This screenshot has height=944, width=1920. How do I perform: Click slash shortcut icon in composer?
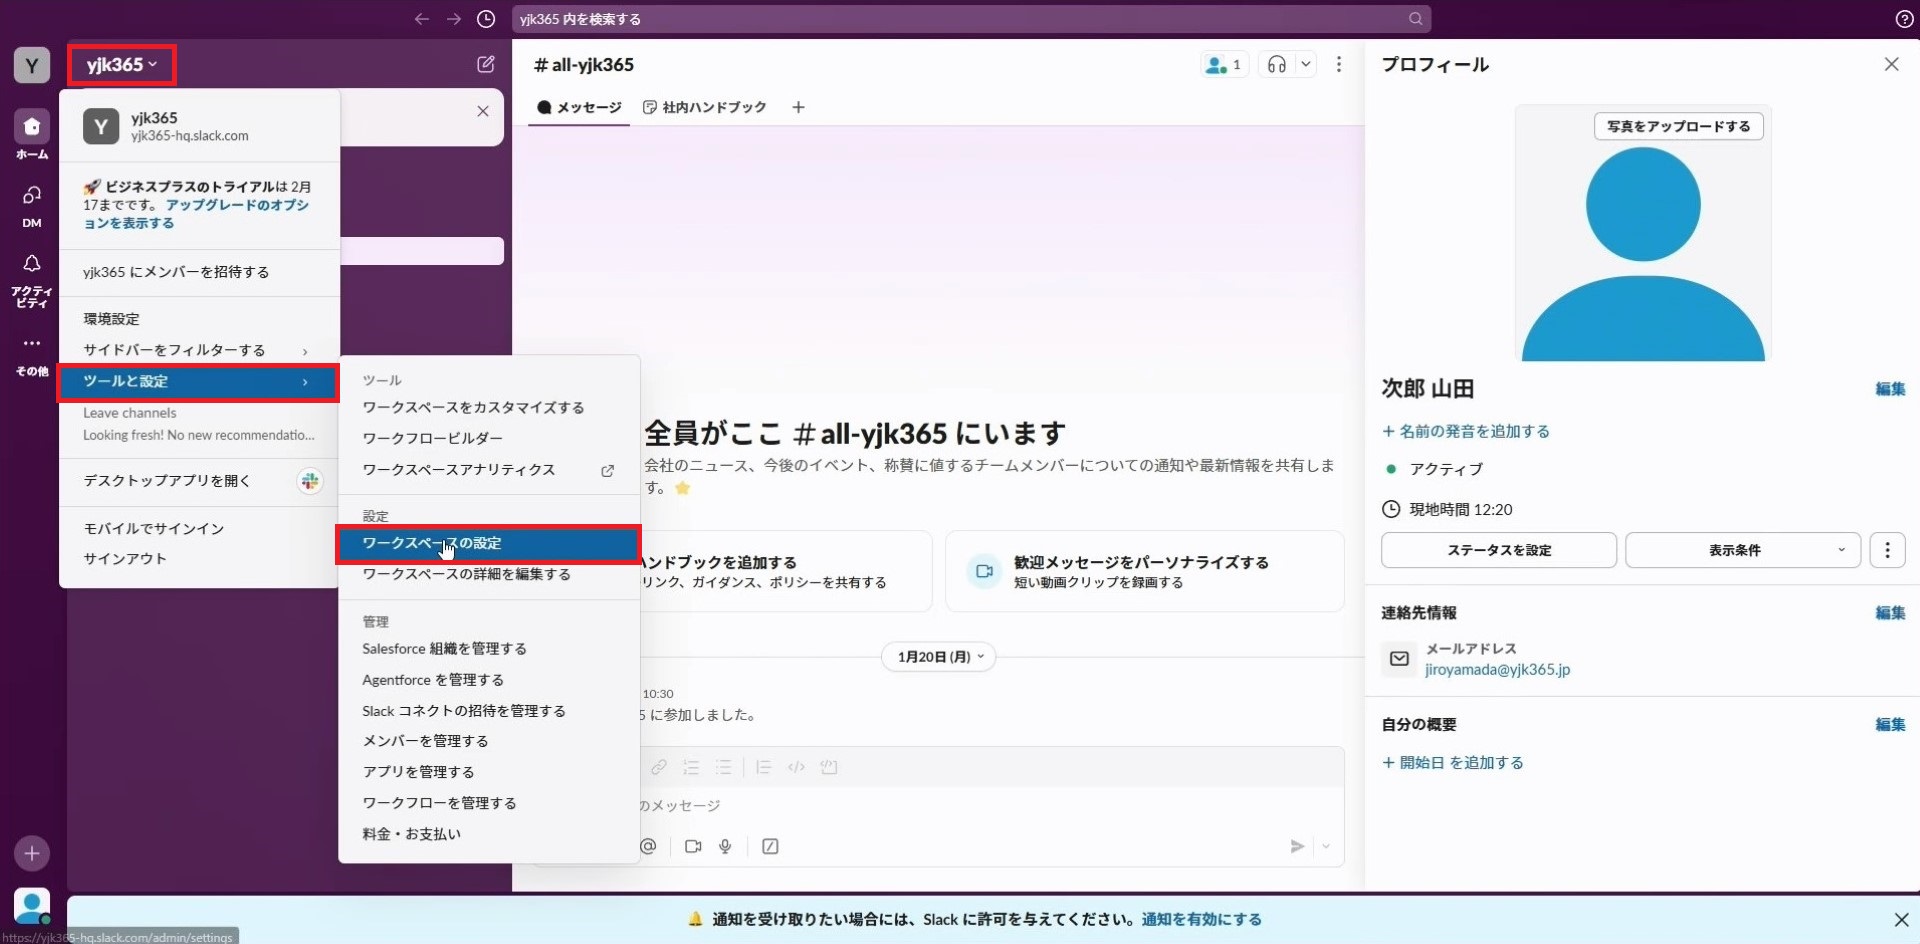point(770,846)
